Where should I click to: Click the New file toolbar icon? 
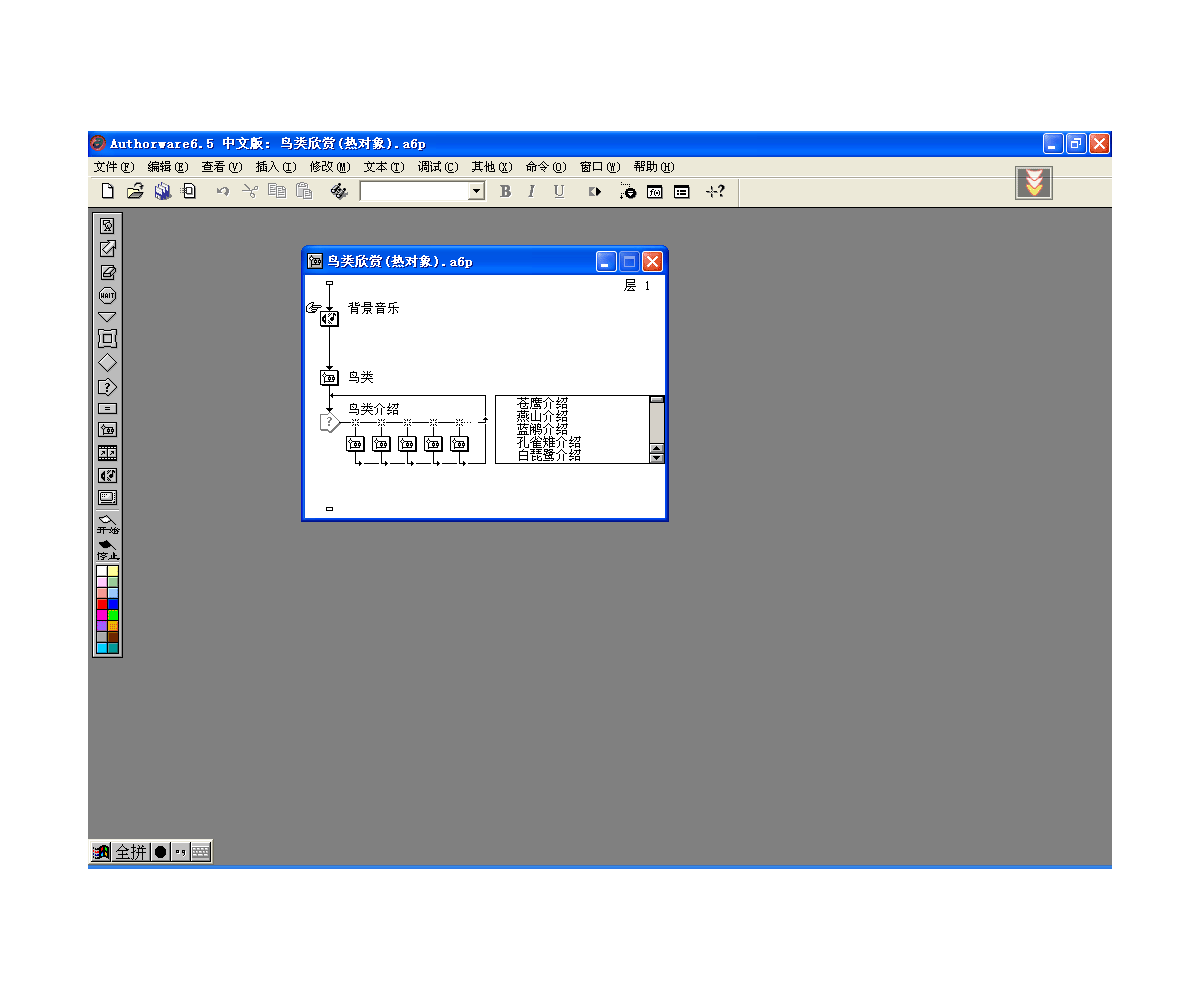point(108,191)
